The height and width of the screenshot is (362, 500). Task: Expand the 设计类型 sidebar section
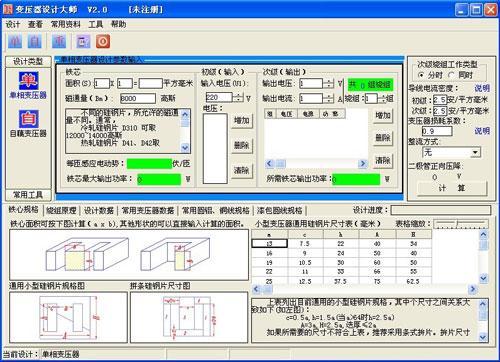point(28,62)
